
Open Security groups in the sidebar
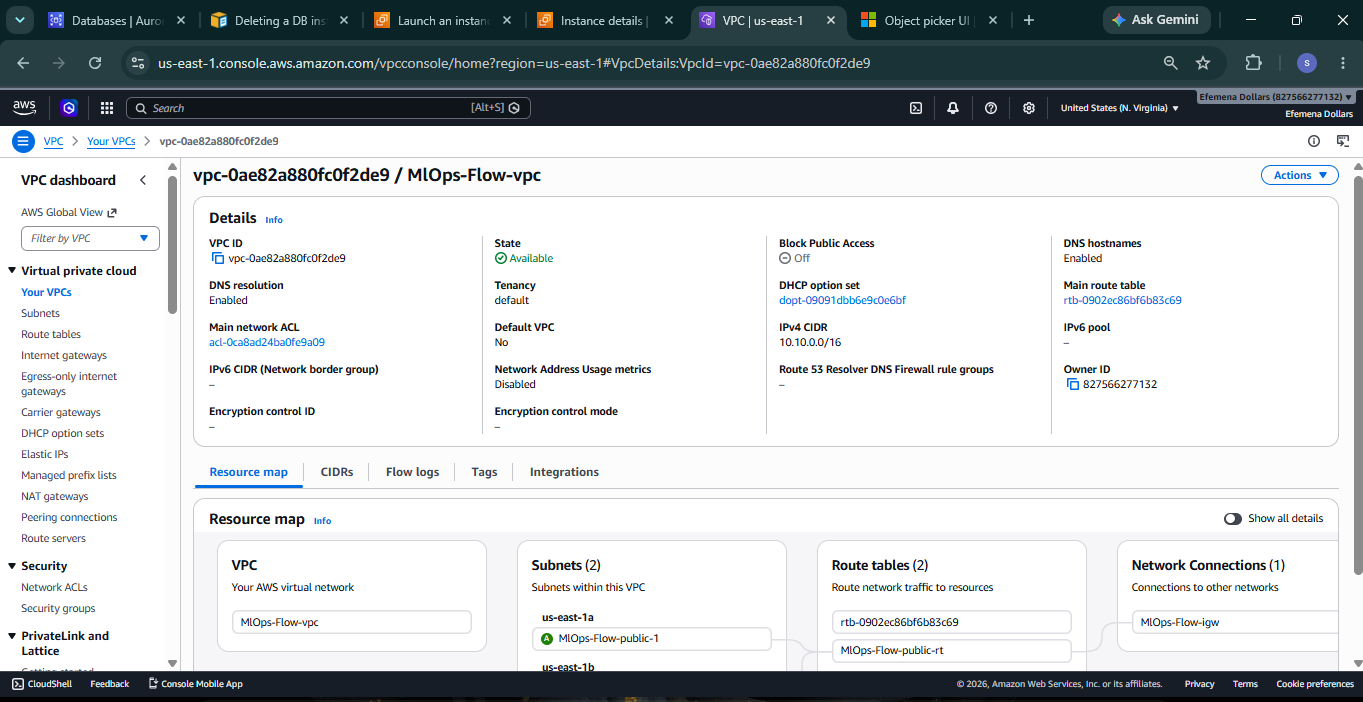(58, 608)
